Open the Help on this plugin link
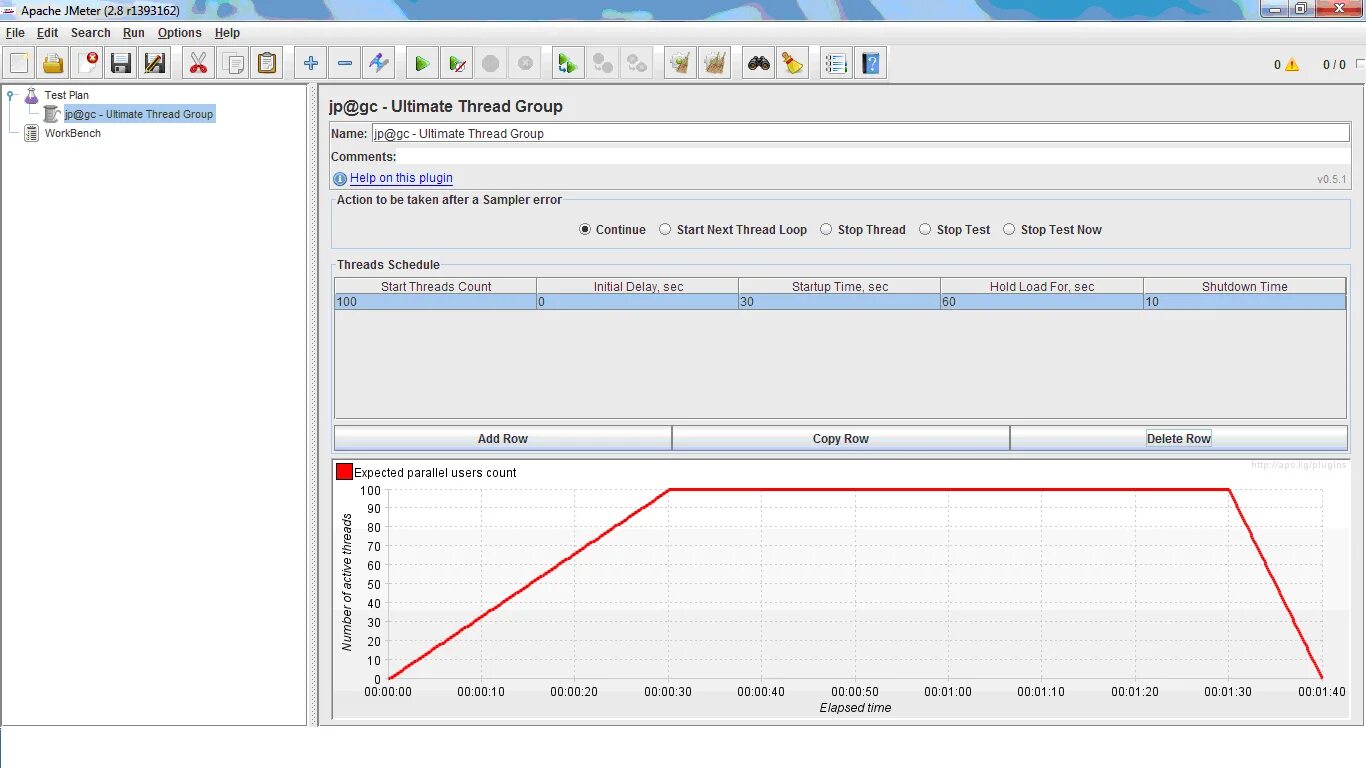The width and height of the screenshot is (1366, 768). [x=401, y=178]
